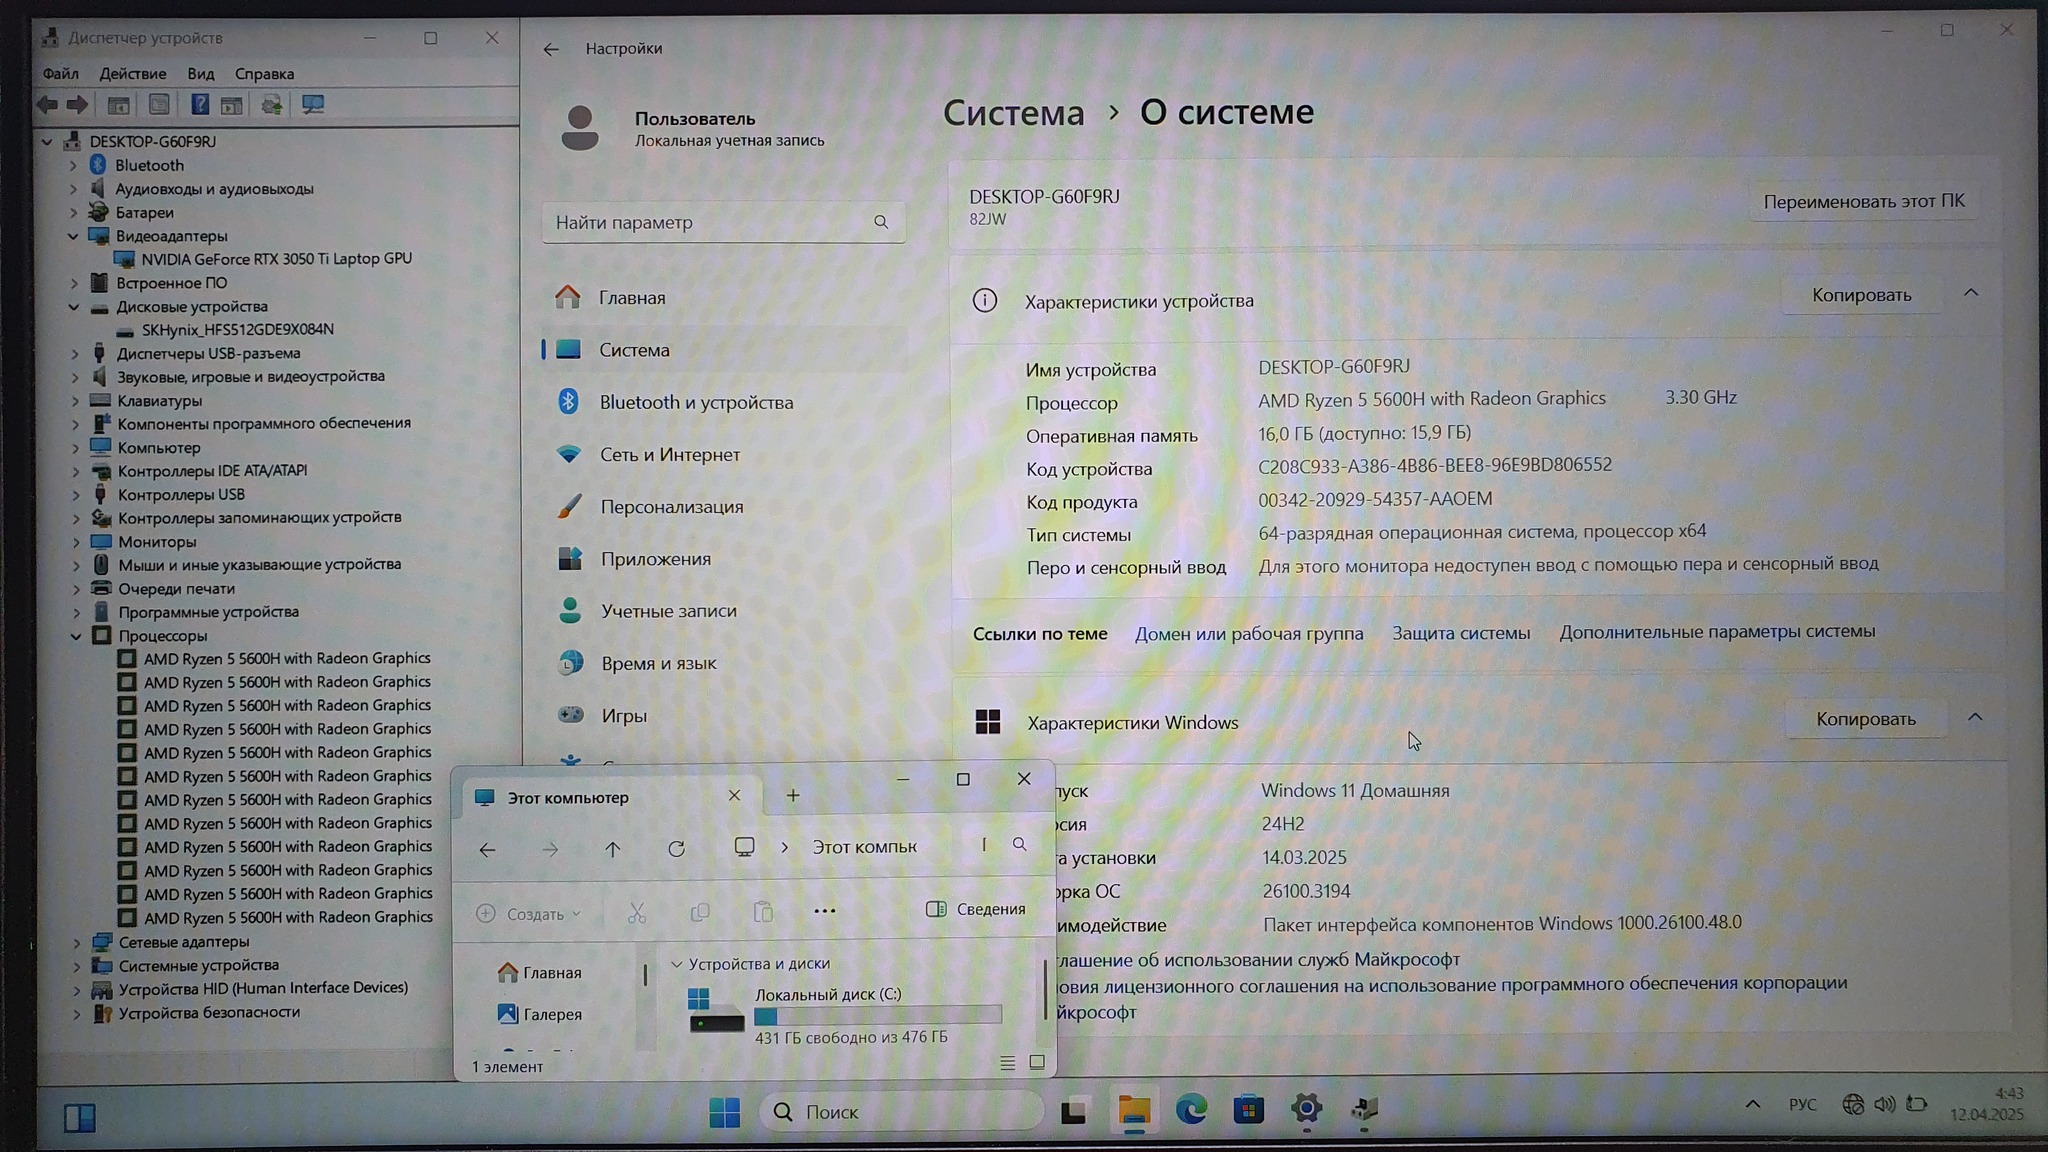
Task: Collapse Устройства и диски group in Explorer
Action: [x=677, y=964]
